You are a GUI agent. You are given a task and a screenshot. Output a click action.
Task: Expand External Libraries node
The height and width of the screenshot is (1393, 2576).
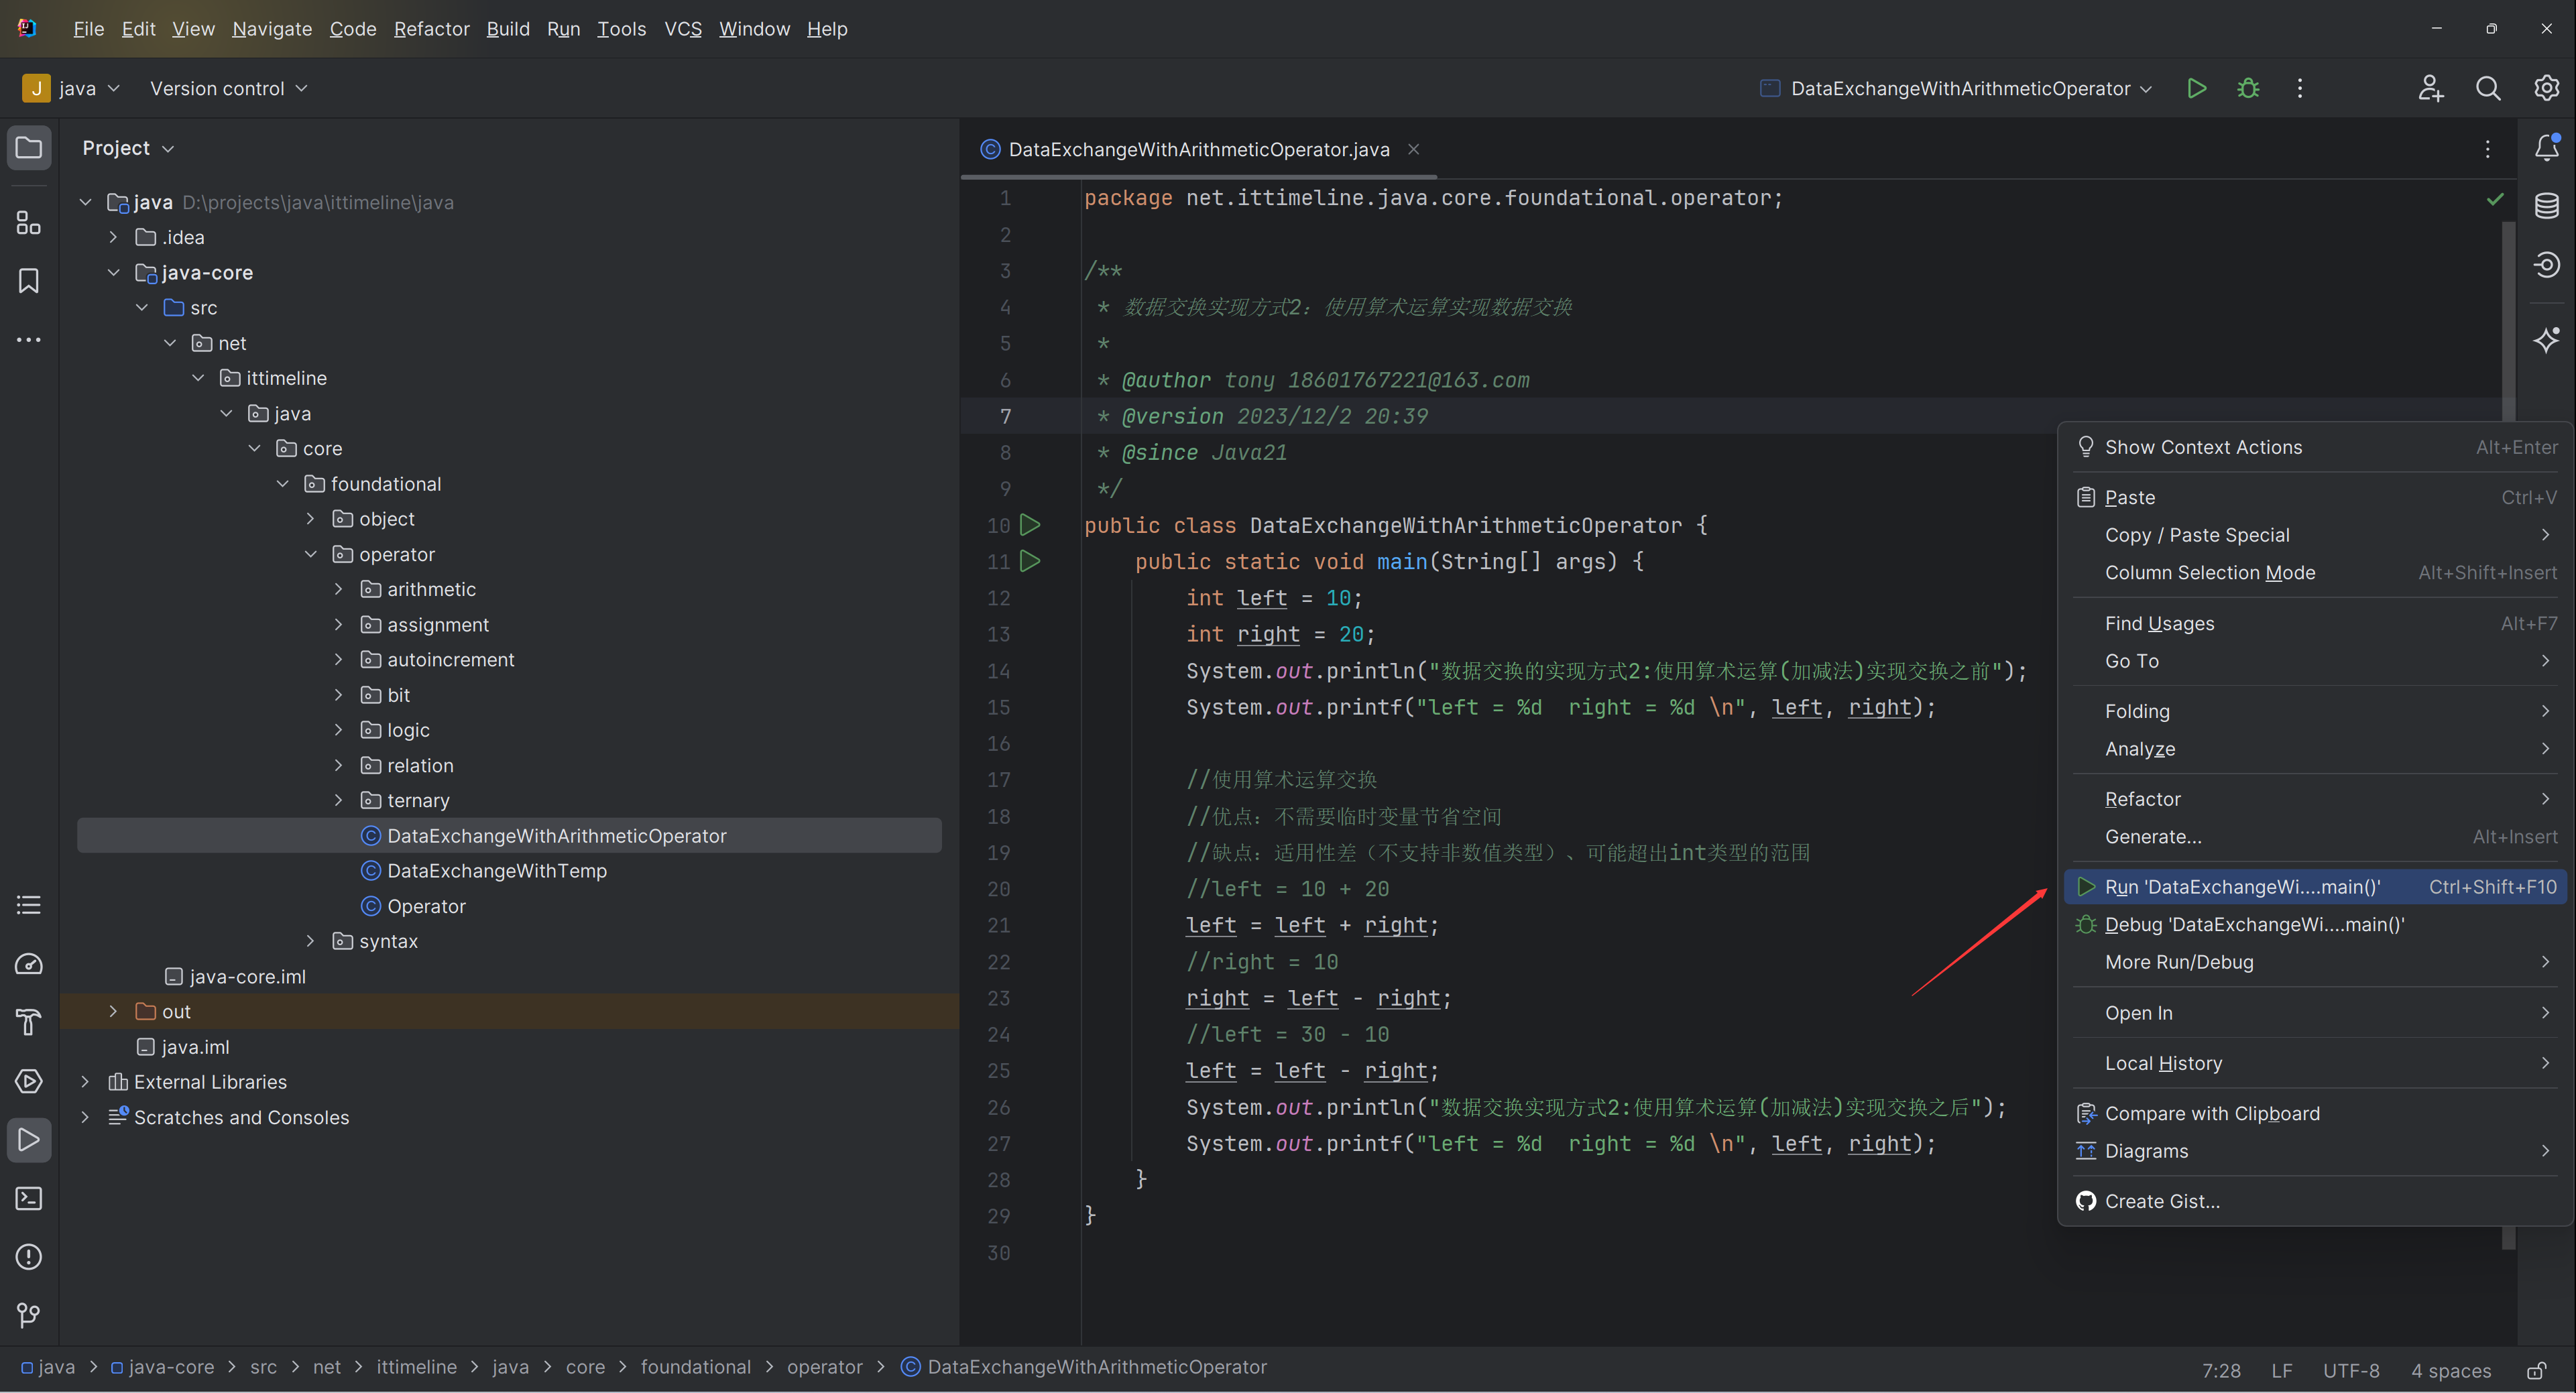86,1082
